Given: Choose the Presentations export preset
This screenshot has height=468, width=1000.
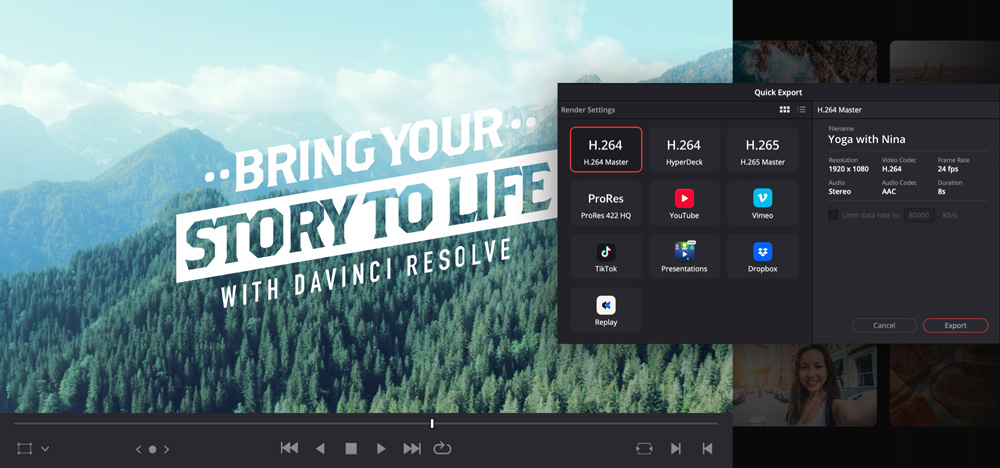Looking at the screenshot, I should (x=684, y=256).
